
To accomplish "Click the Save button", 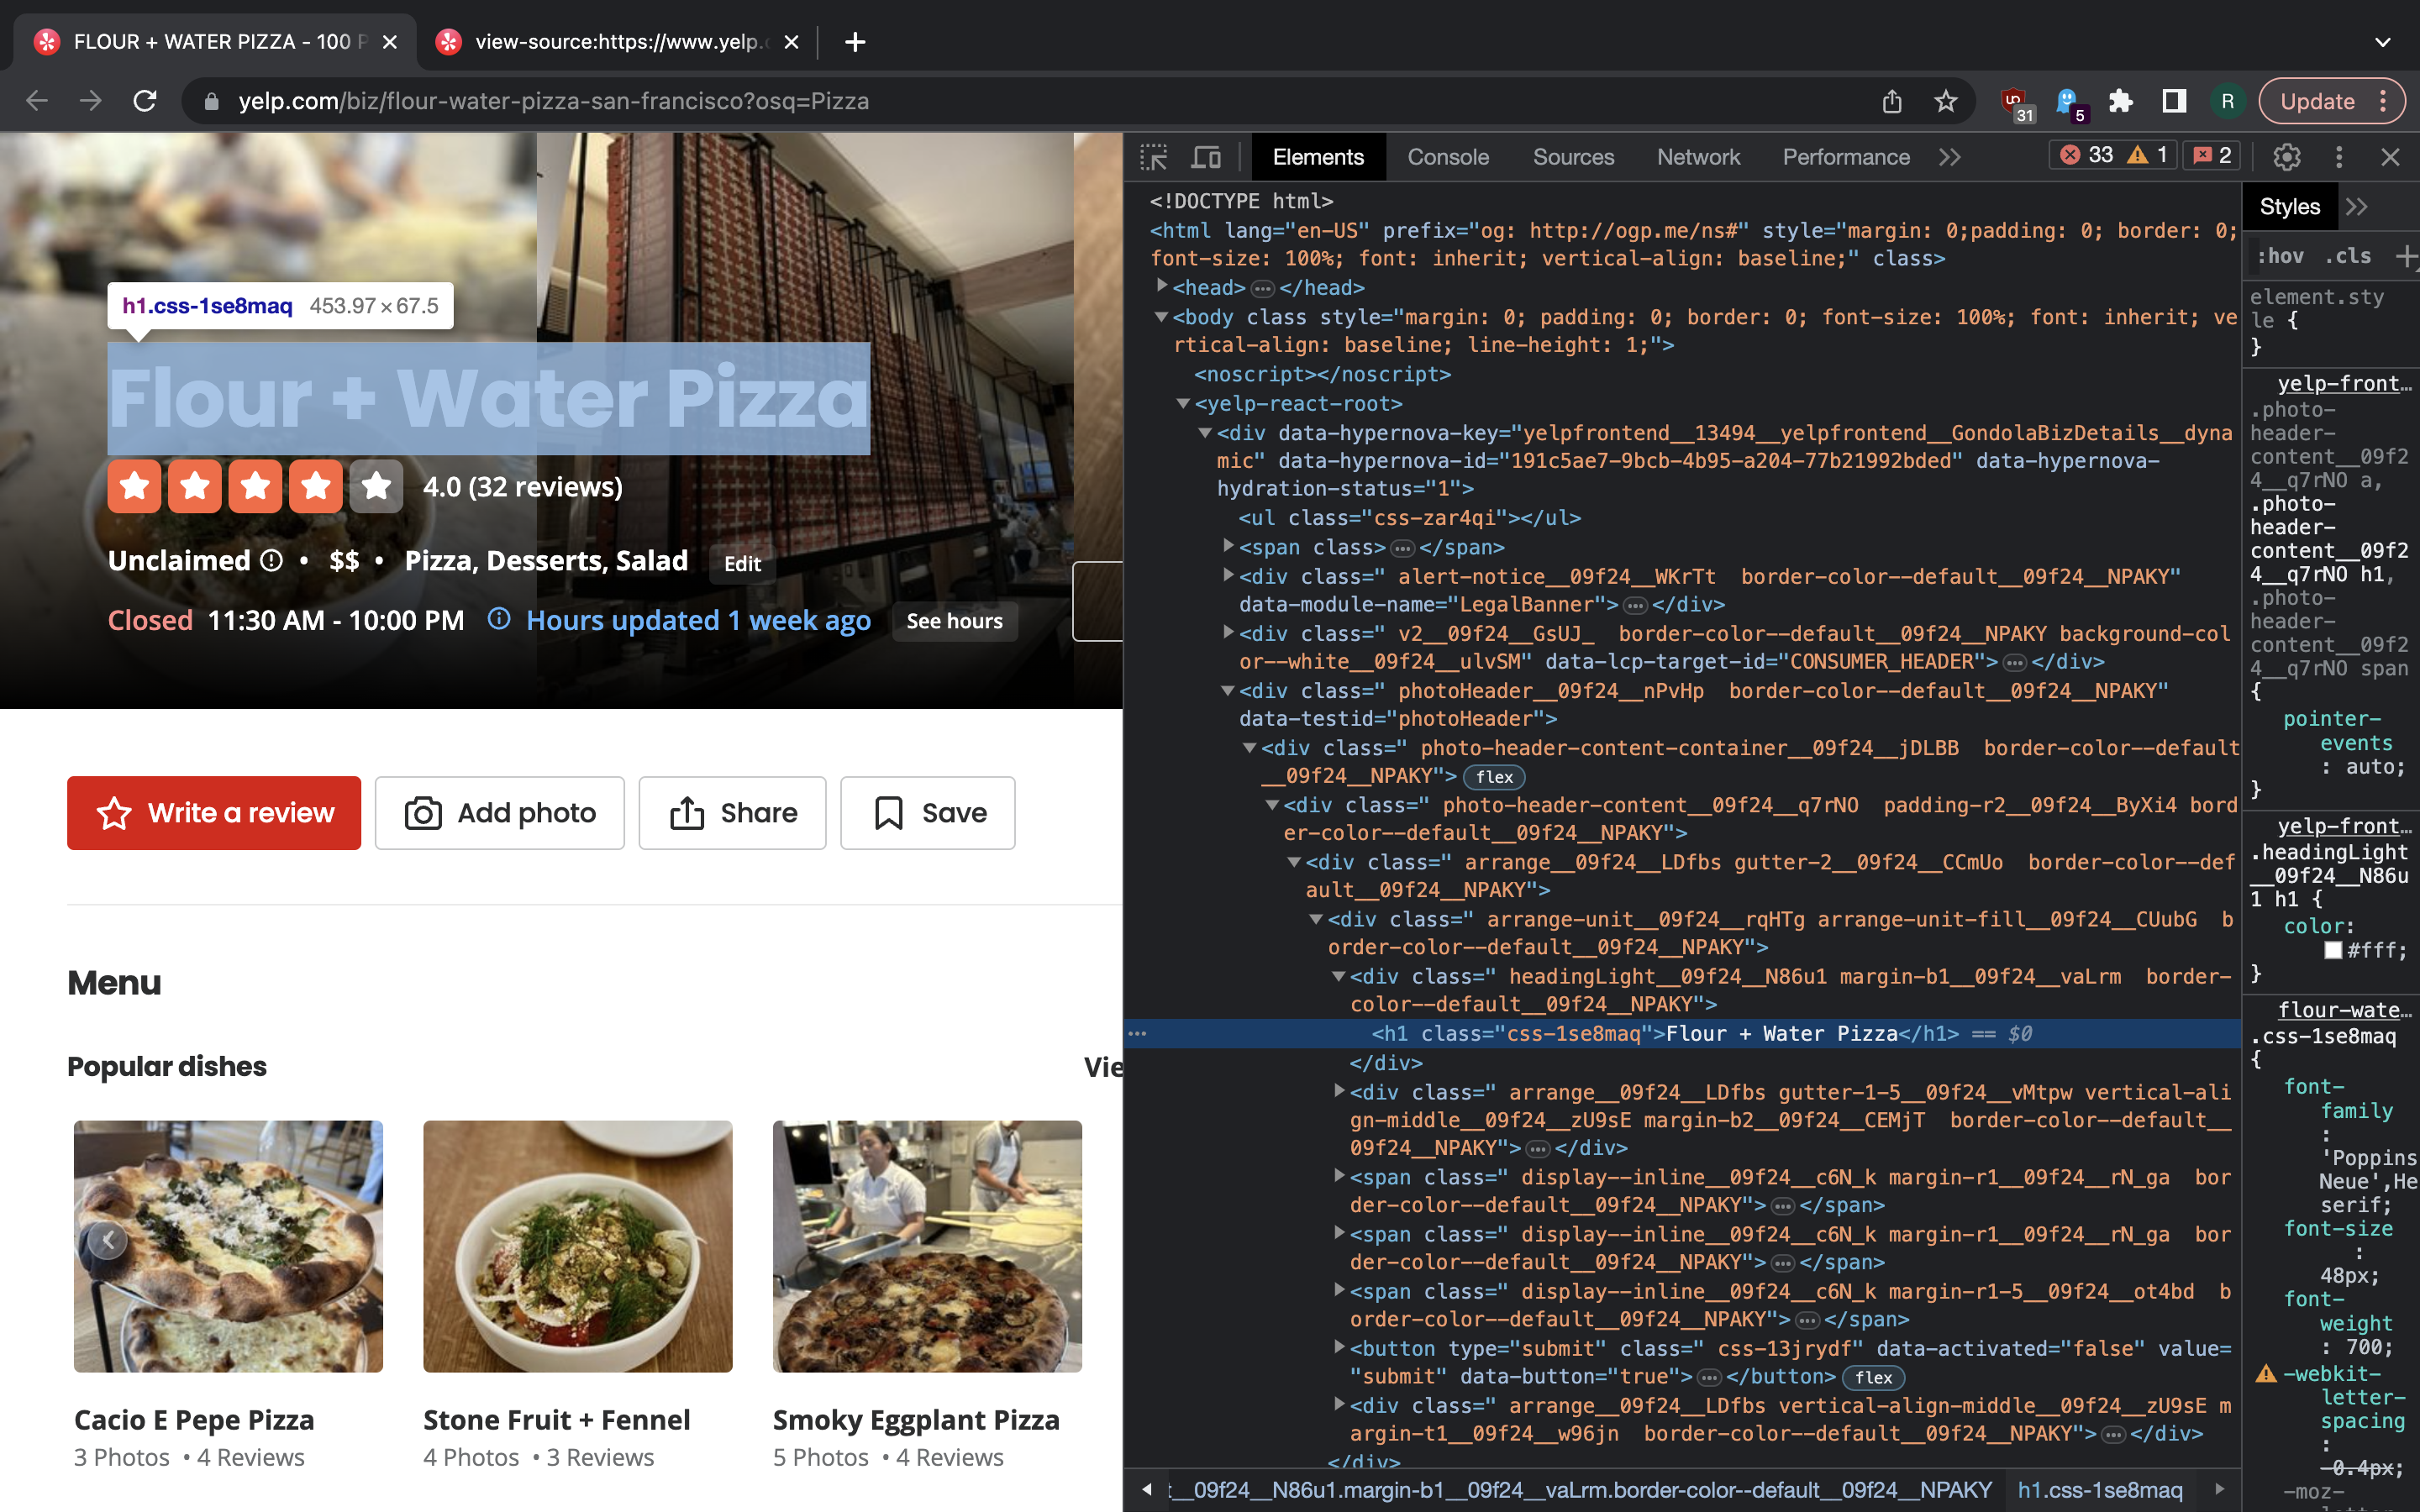I will coord(928,813).
